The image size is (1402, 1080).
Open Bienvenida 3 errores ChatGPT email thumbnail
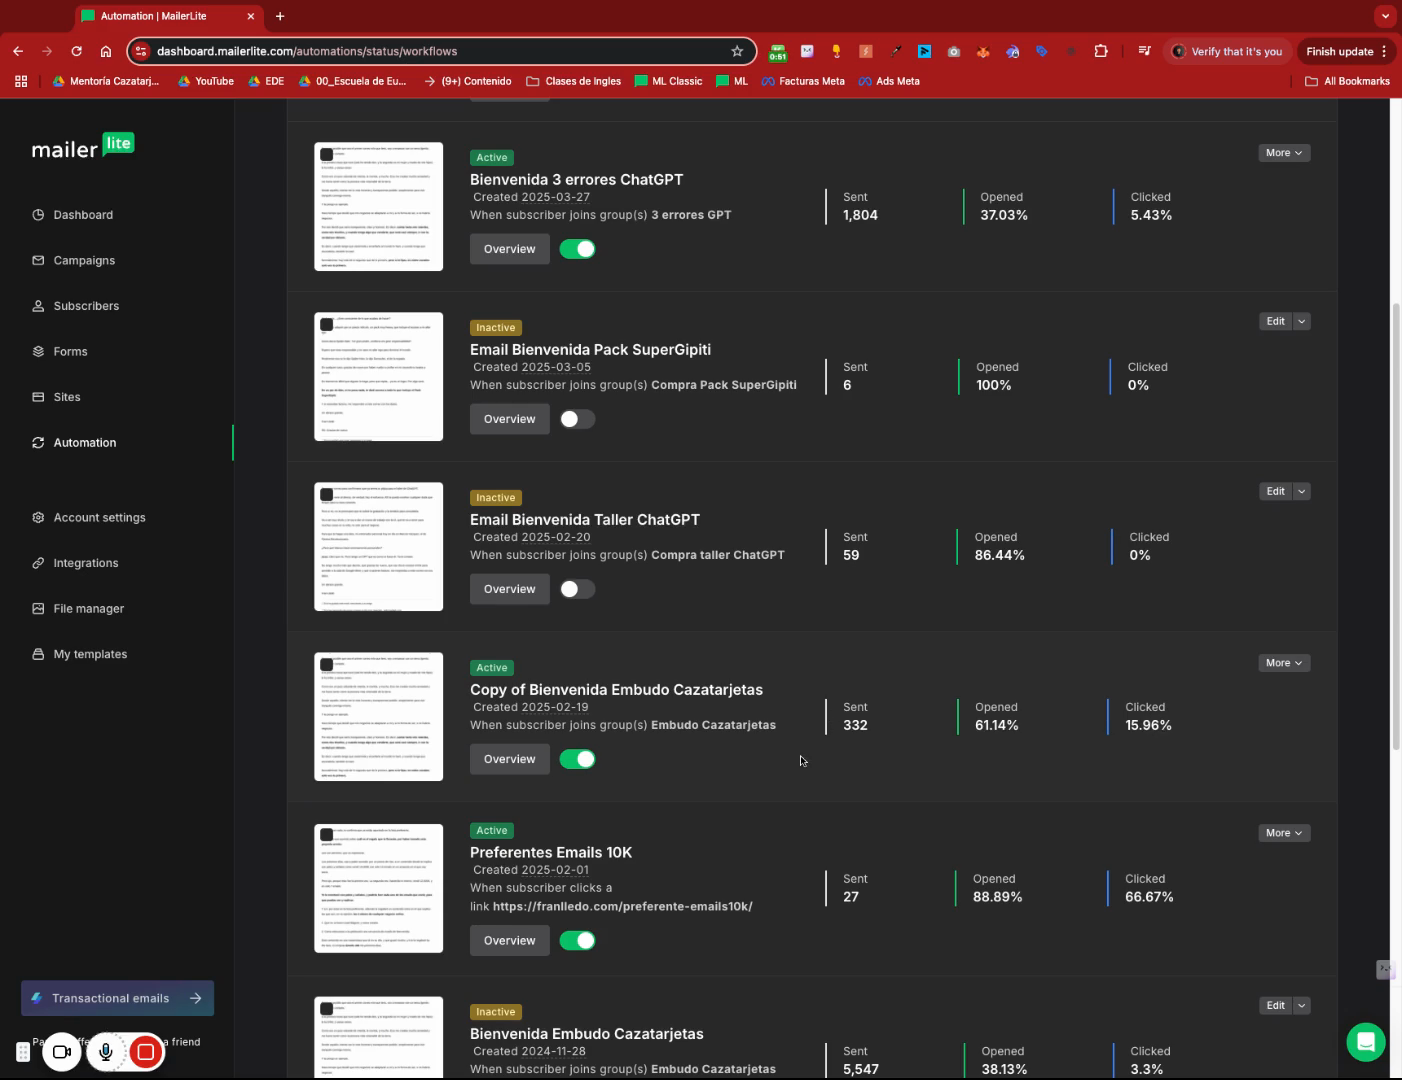pos(378,206)
